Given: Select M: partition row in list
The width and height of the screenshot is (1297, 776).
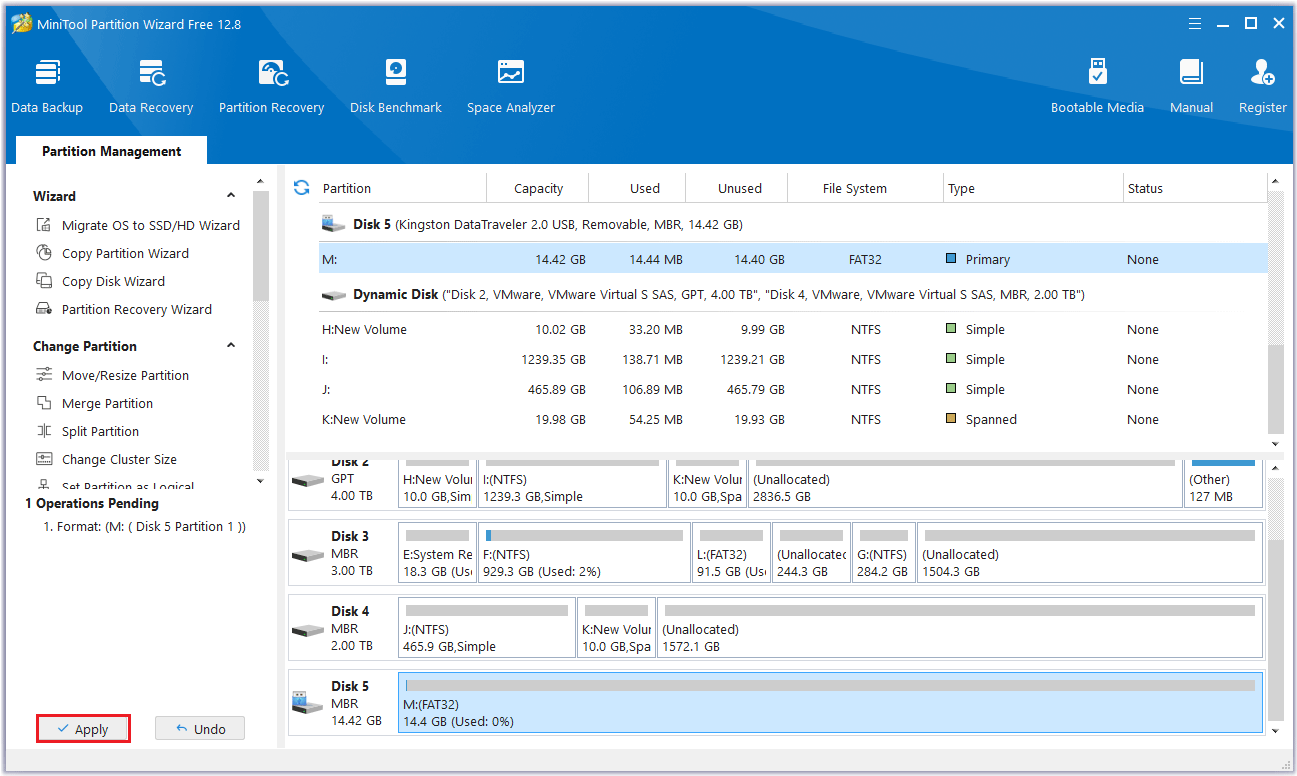Looking at the screenshot, I should tap(792, 259).
